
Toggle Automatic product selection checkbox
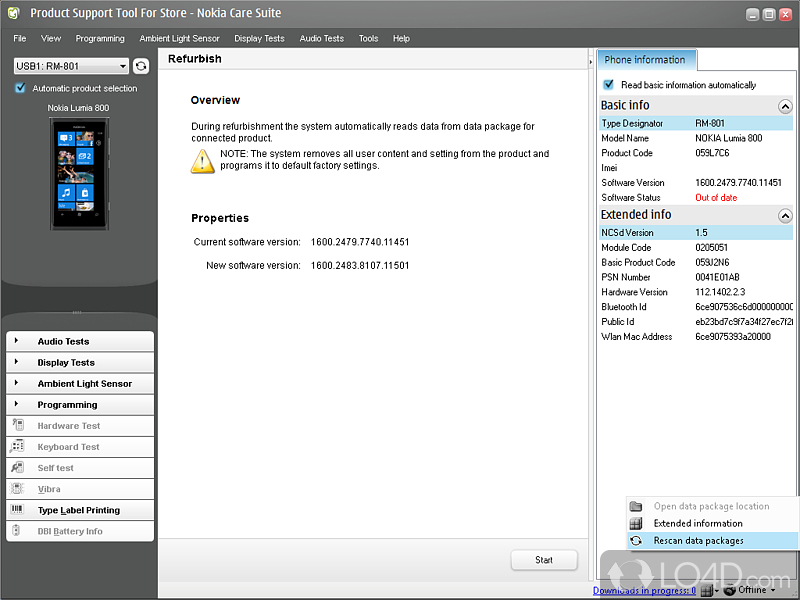pyautogui.click(x=21, y=88)
